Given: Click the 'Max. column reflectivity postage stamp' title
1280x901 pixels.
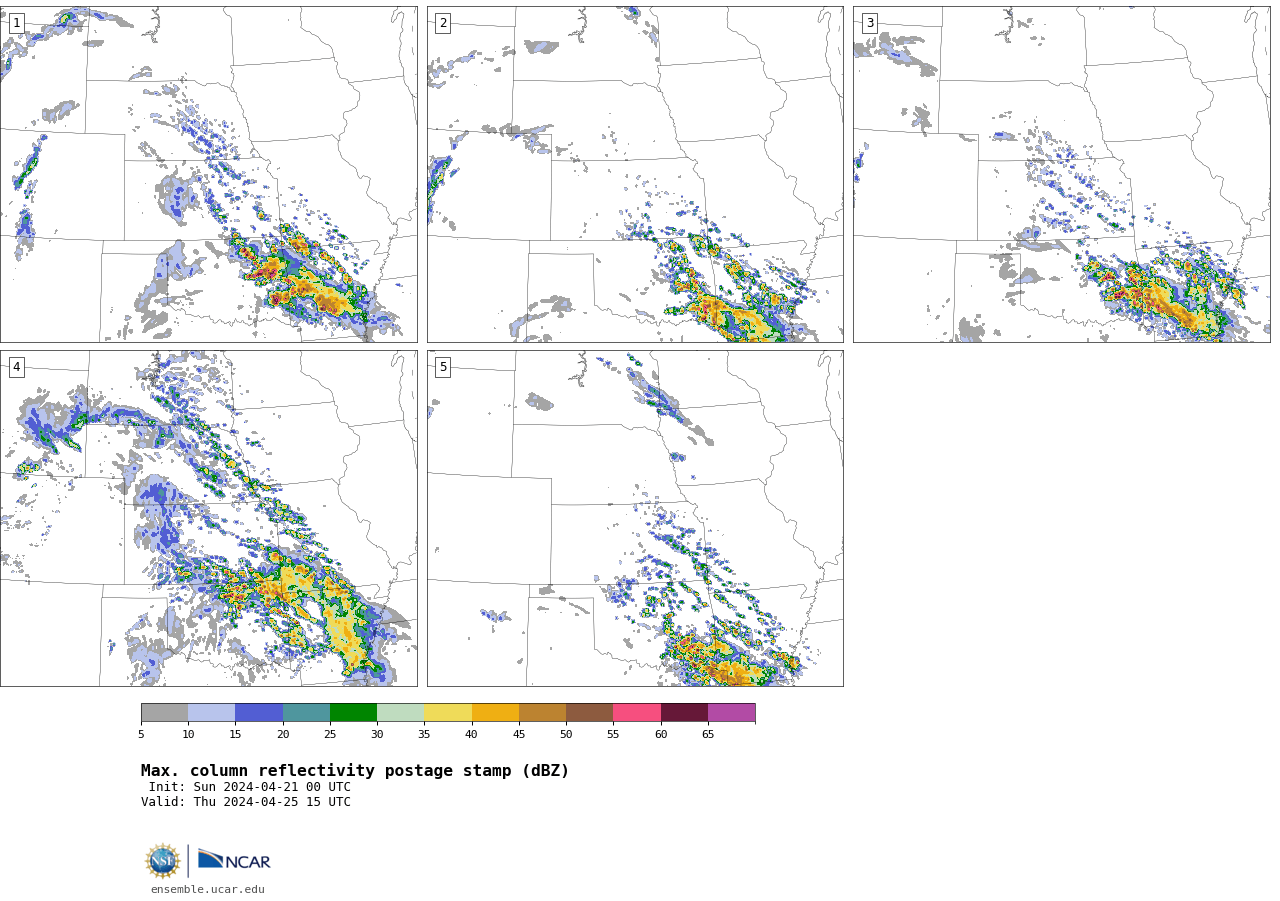Looking at the screenshot, I should [355, 771].
